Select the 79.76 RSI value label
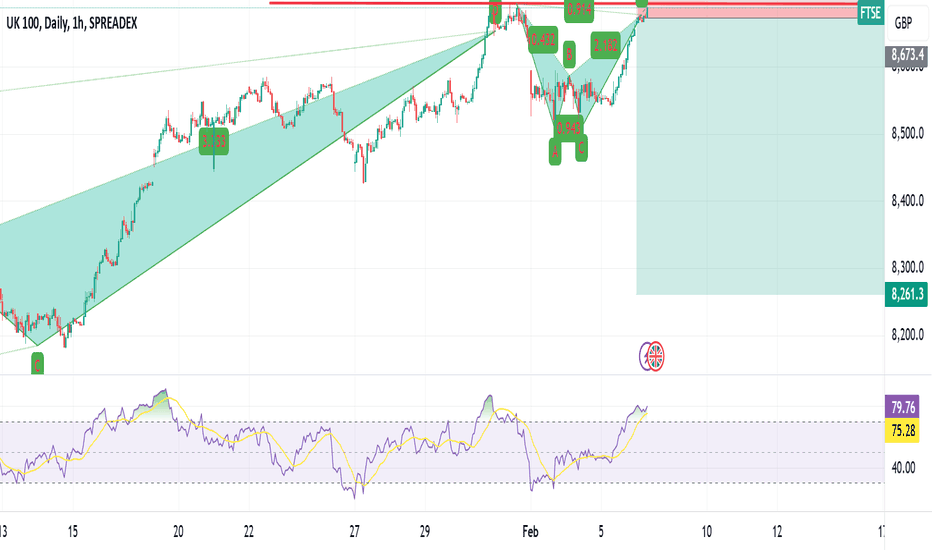The height and width of the screenshot is (550, 932). point(902,407)
